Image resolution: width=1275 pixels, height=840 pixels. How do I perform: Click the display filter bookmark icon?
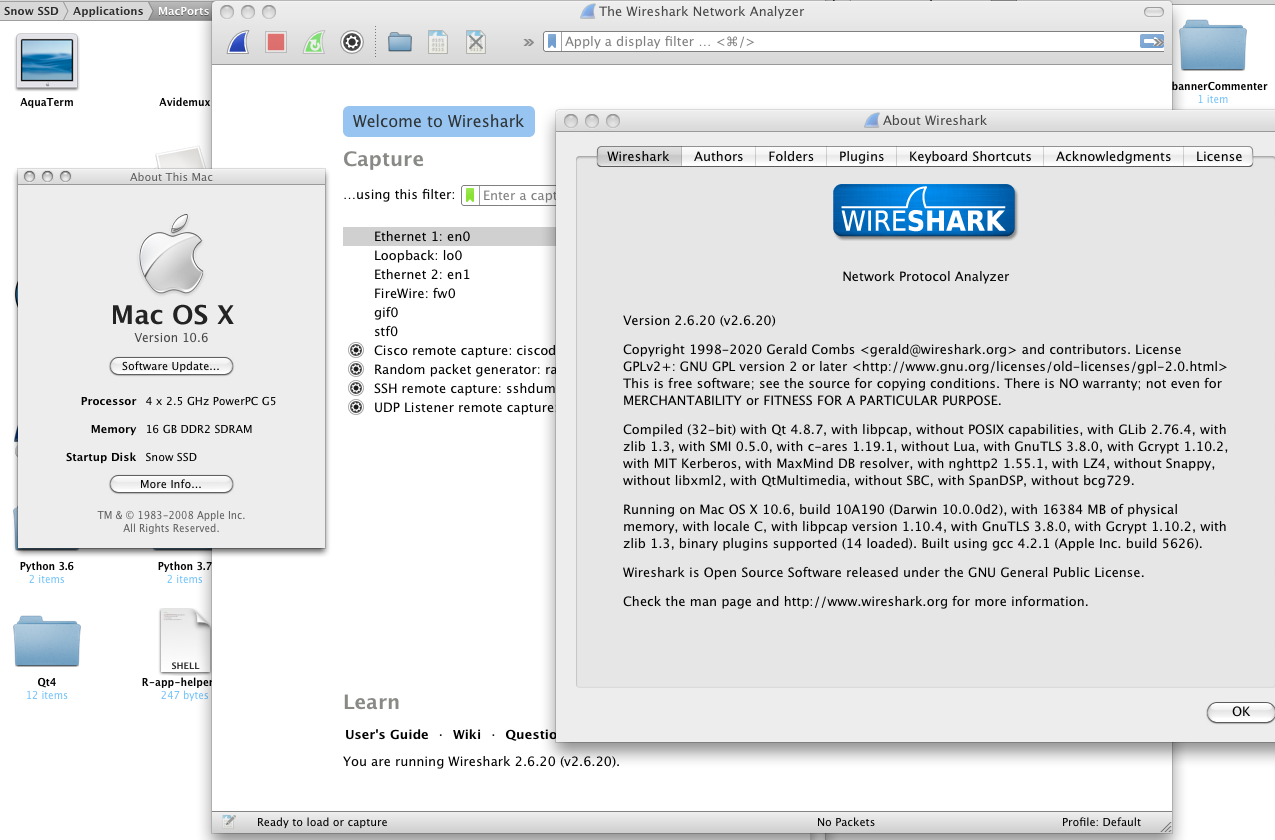coord(552,42)
